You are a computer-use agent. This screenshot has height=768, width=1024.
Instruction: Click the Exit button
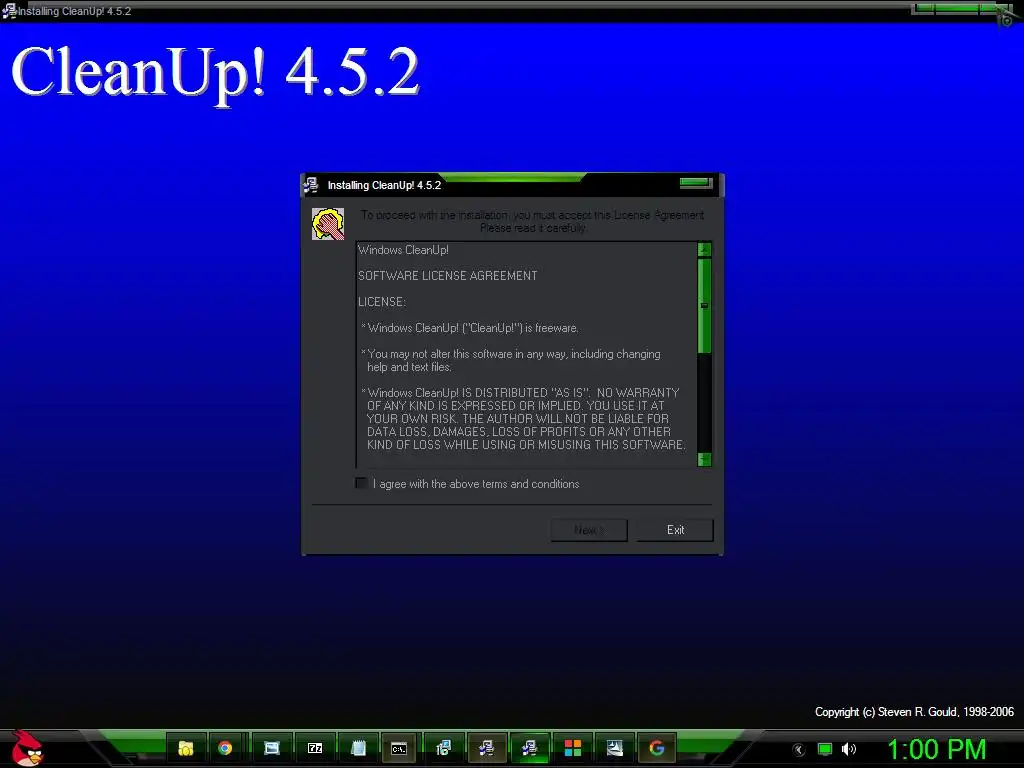click(x=675, y=530)
